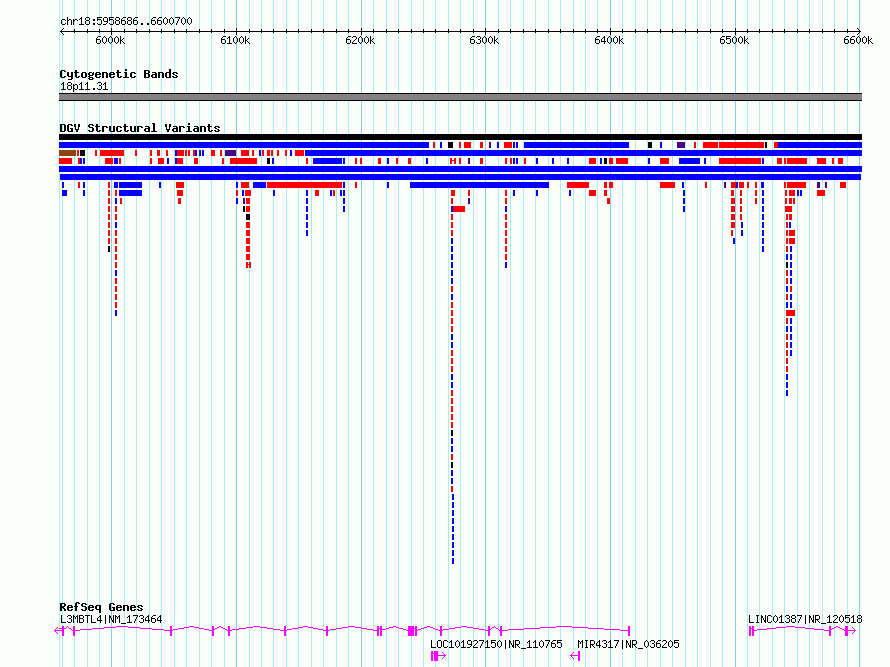Image resolution: width=890 pixels, height=667 pixels.
Task: Click the 6500k ruler tick label
Action: [734, 40]
